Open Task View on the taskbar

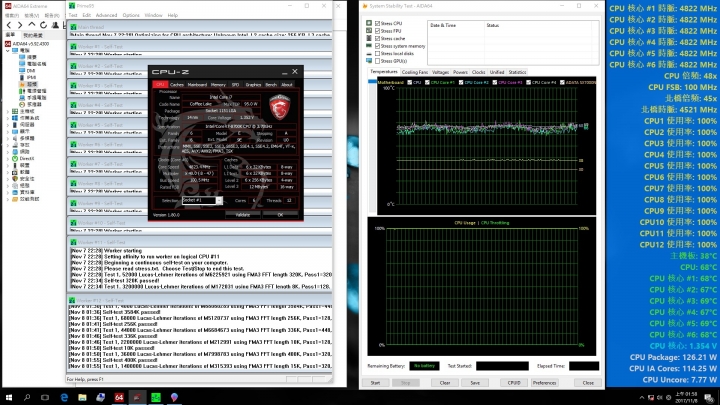pos(45,397)
